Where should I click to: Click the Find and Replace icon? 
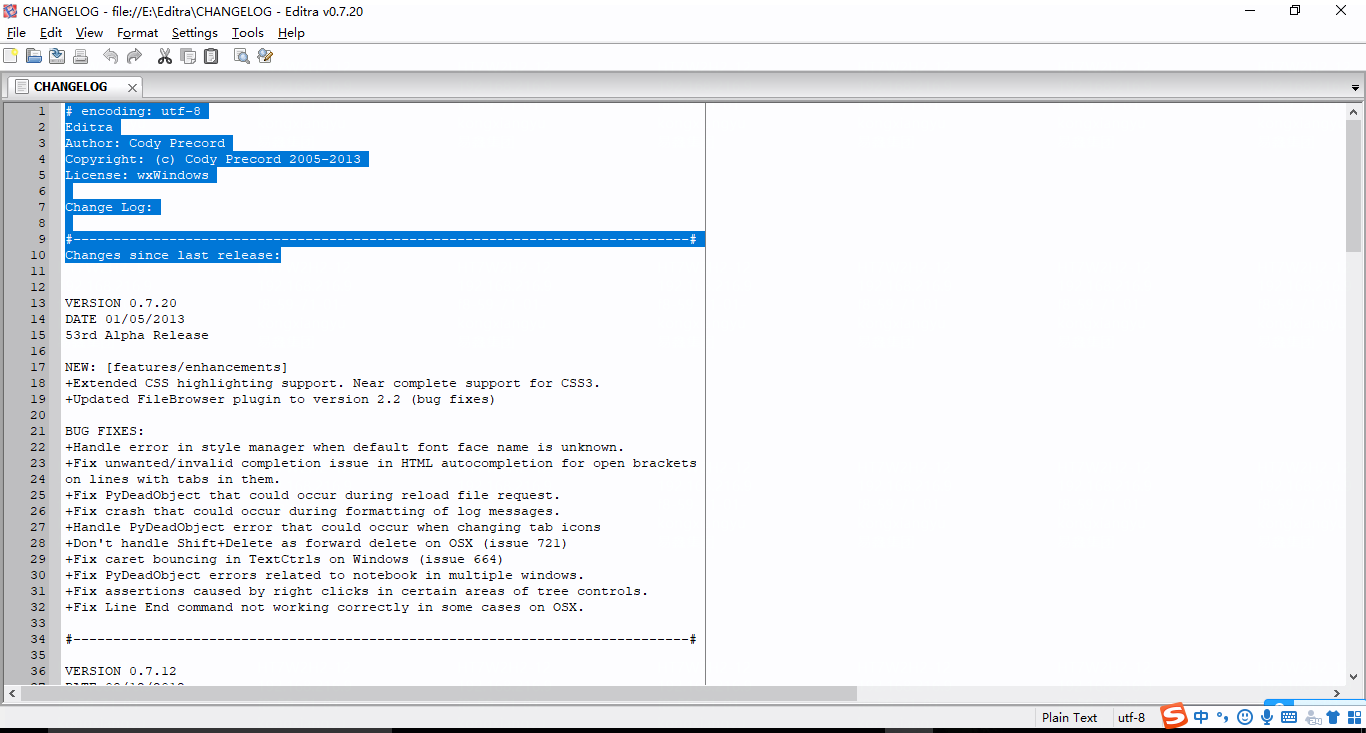265,56
